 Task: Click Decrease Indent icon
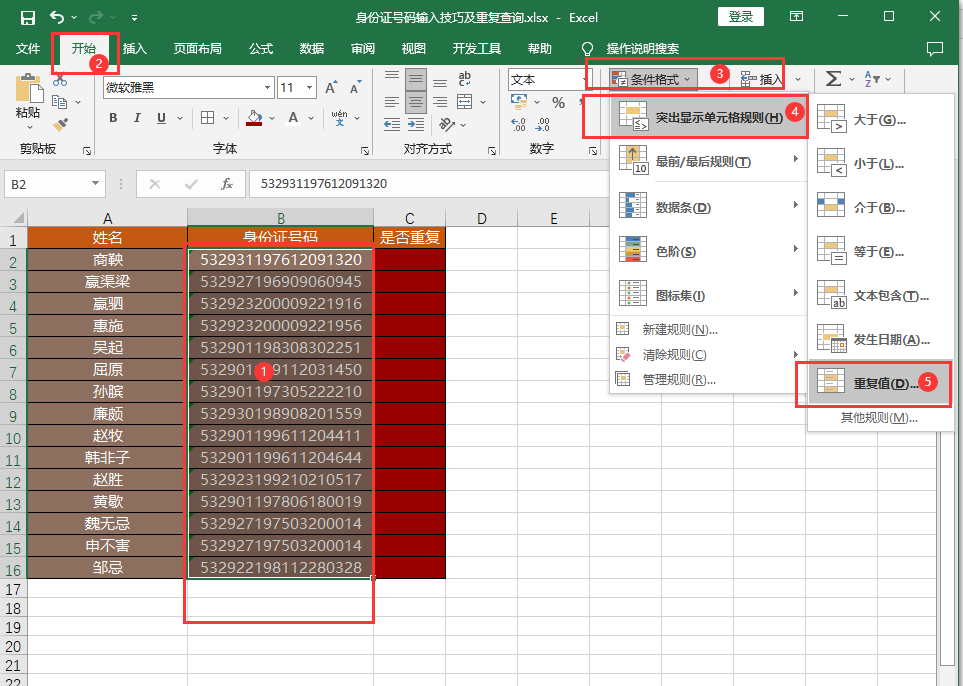coord(392,125)
